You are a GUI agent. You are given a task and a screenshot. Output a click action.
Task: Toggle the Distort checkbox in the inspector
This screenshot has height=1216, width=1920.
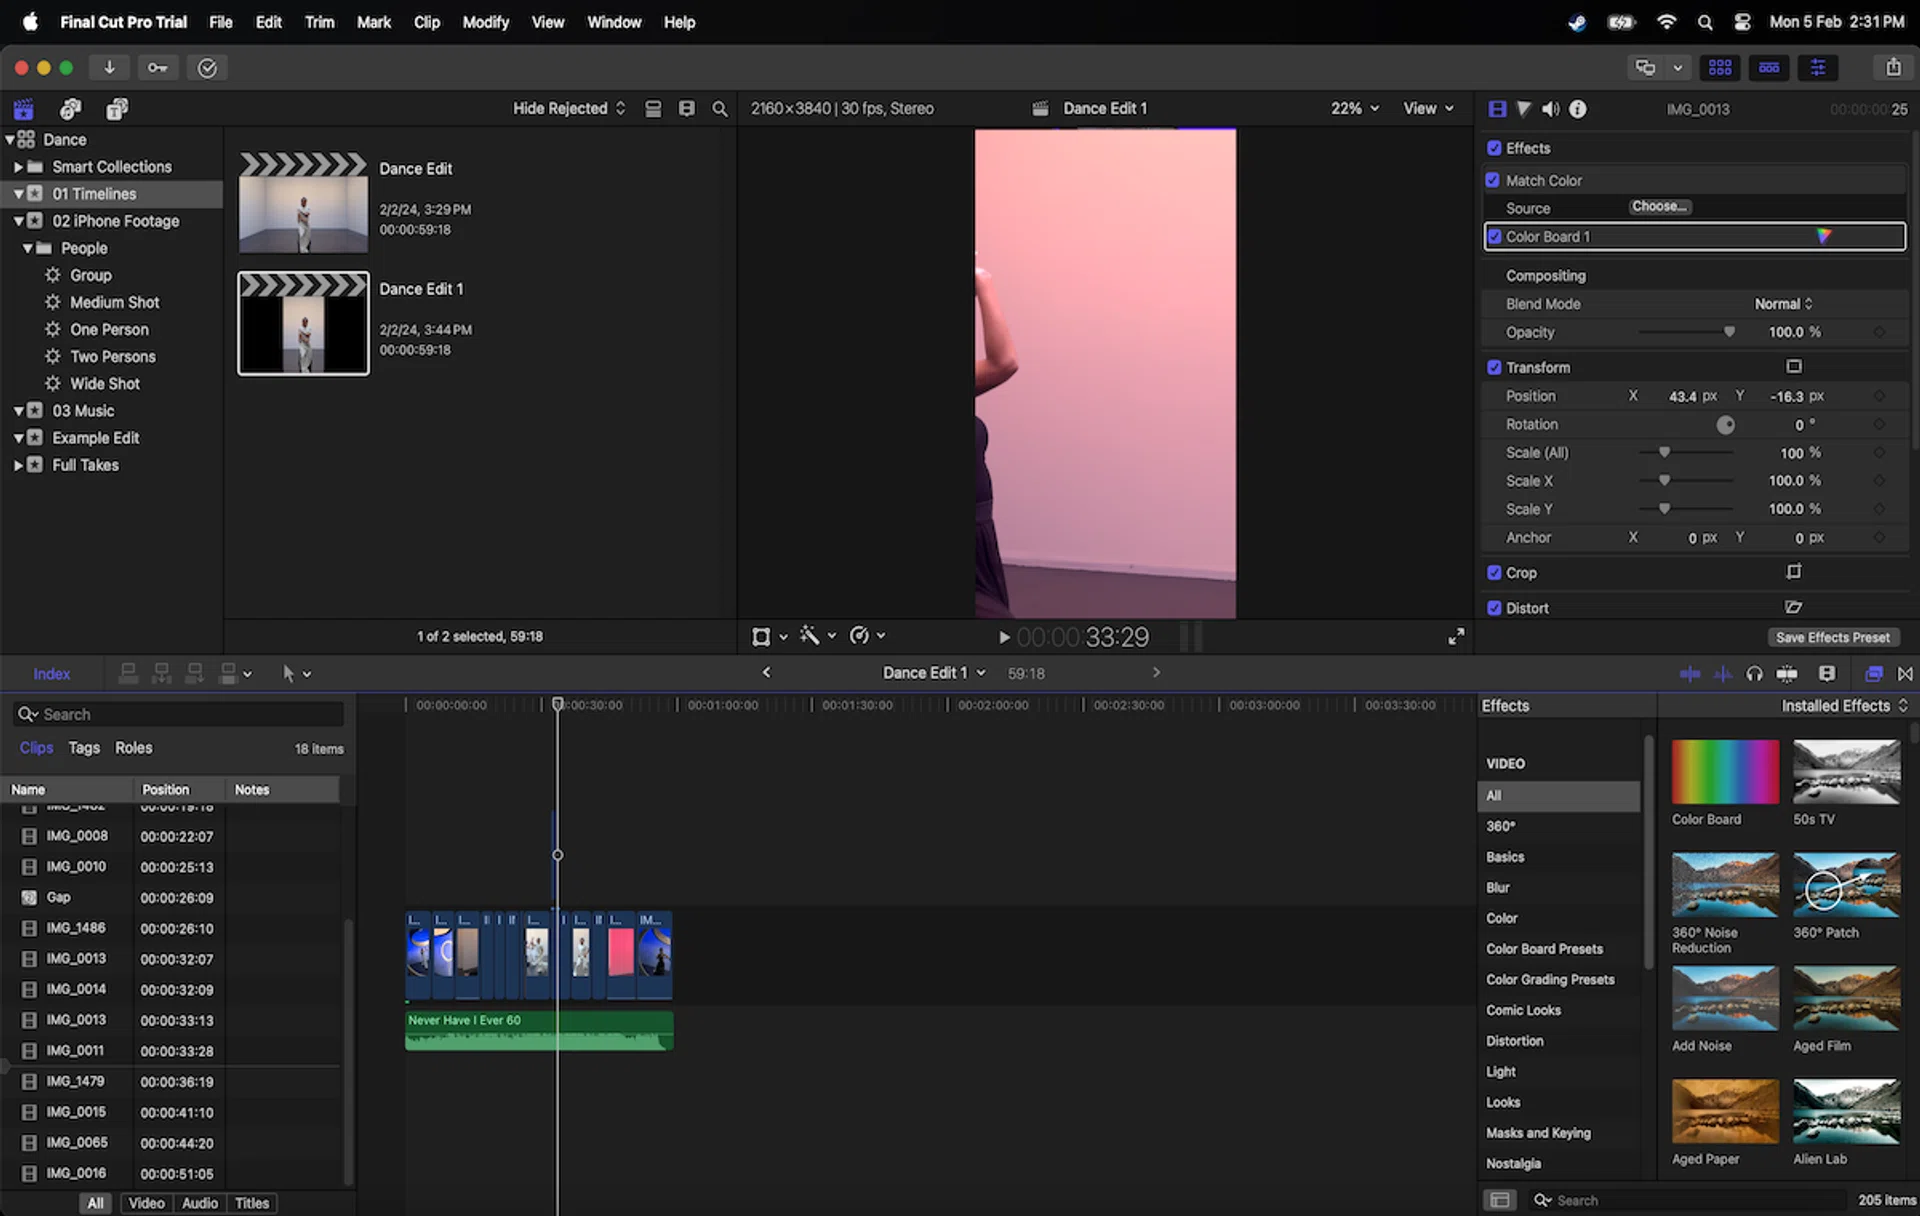(x=1494, y=607)
